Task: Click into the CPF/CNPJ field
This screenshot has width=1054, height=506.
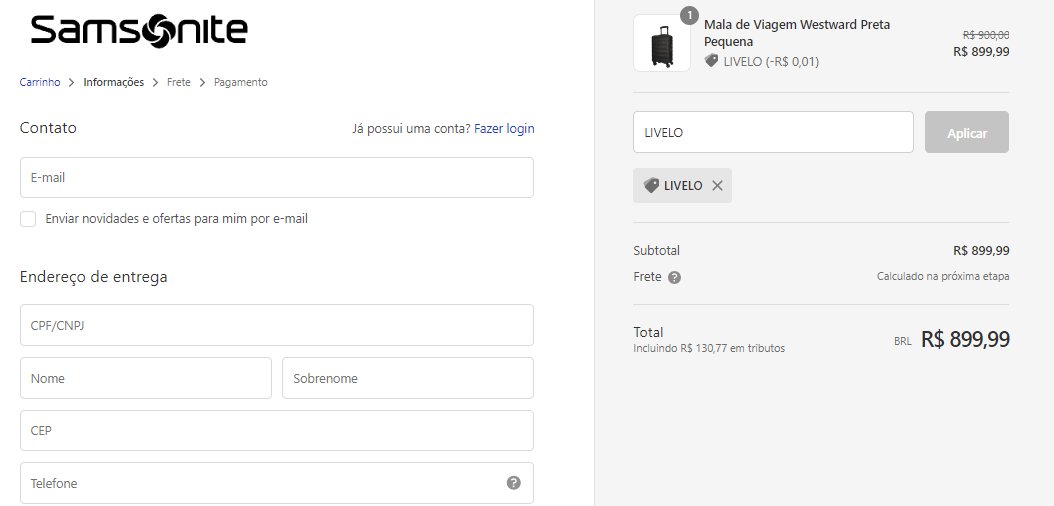Action: click(x=277, y=325)
